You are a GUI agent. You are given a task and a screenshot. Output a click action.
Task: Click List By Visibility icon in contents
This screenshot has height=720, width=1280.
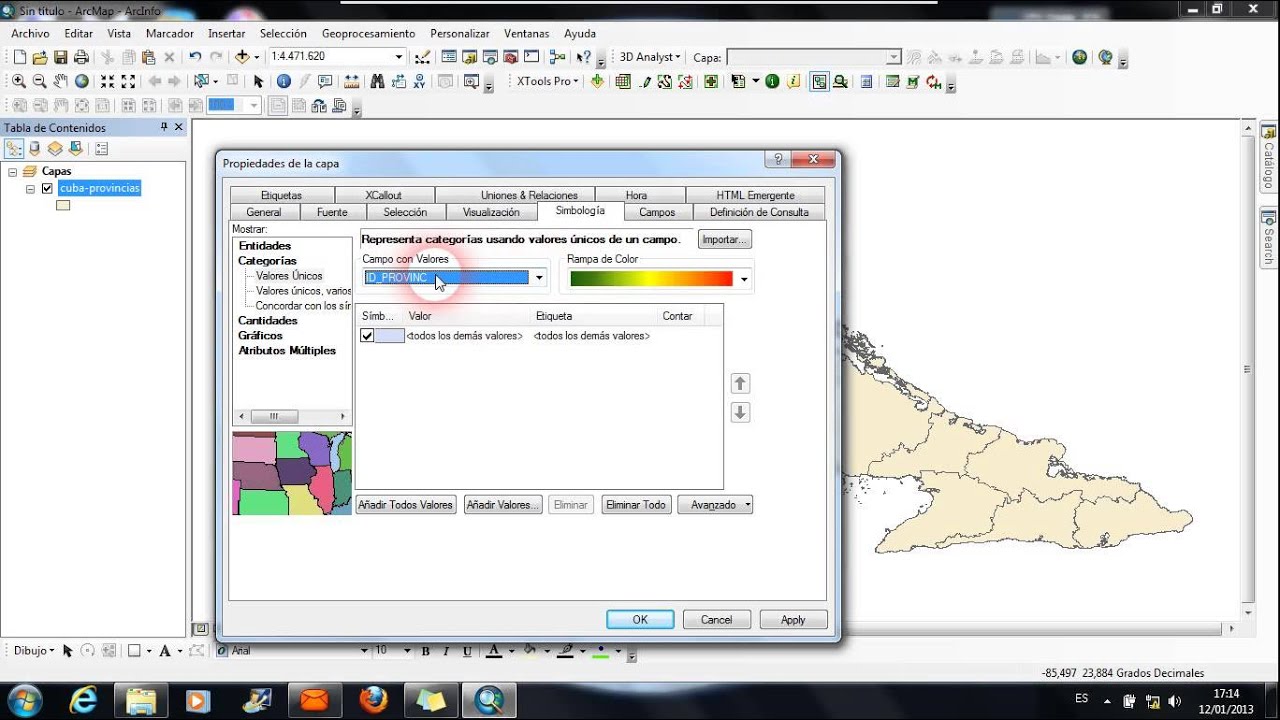point(55,148)
